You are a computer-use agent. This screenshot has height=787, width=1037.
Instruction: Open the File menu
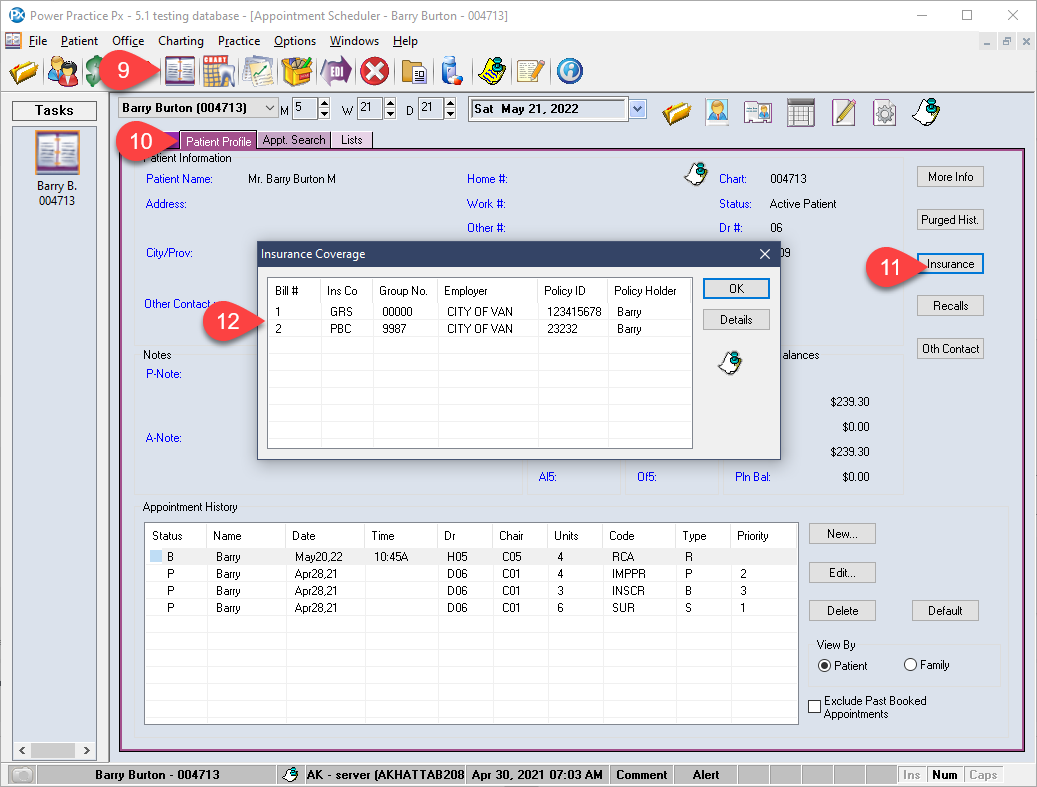click(x=38, y=41)
